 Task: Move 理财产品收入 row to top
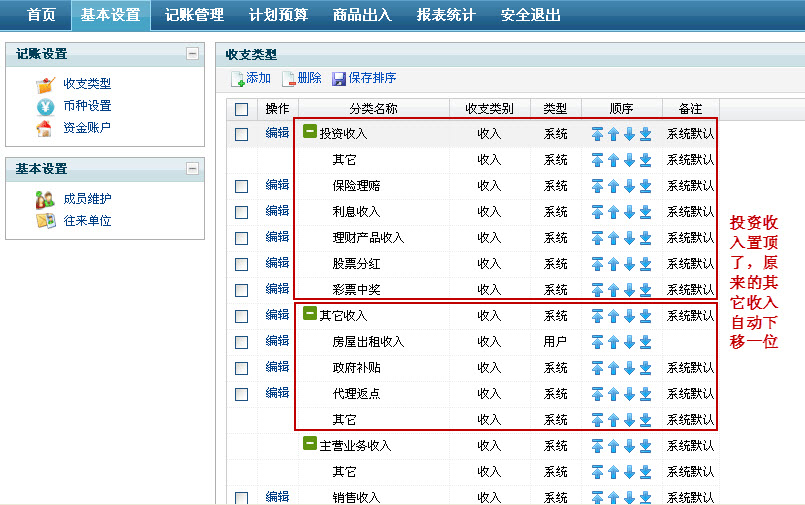pyautogui.click(x=597, y=238)
